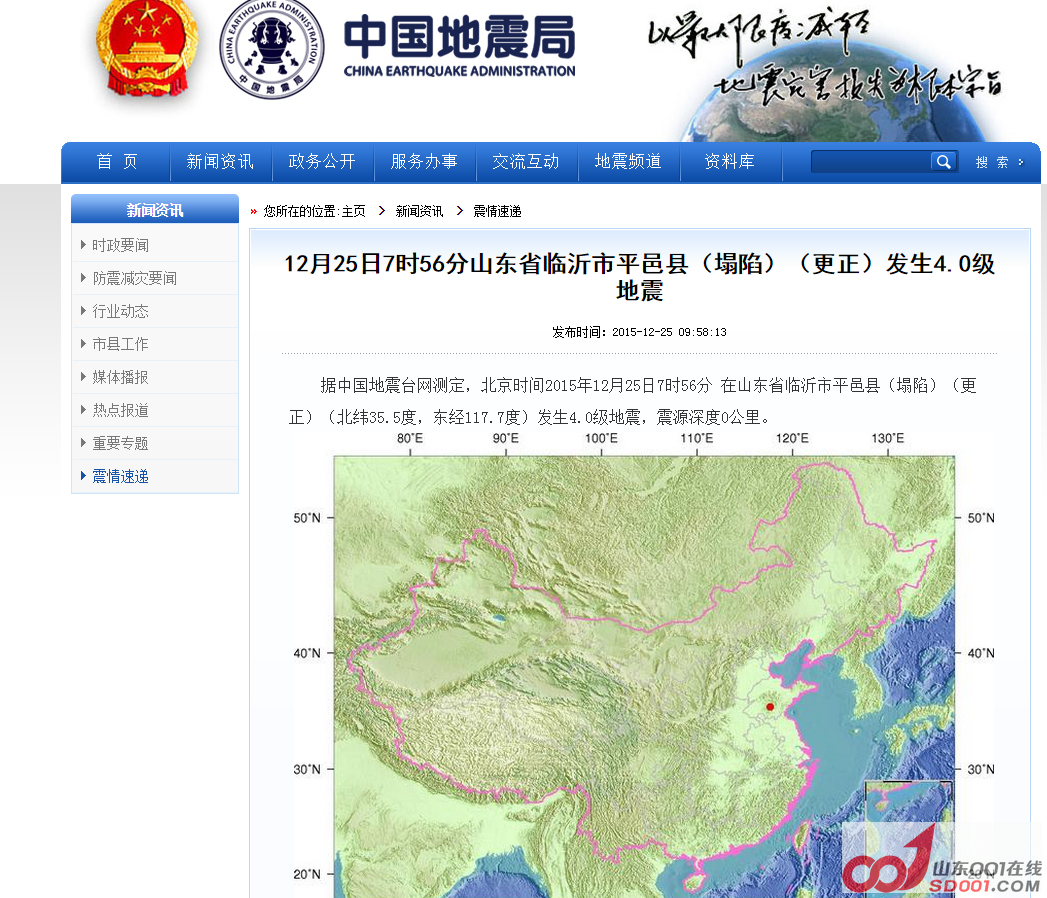Open the 交流互动 navigation item
This screenshot has width=1047, height=898.
tap(526, 161)
